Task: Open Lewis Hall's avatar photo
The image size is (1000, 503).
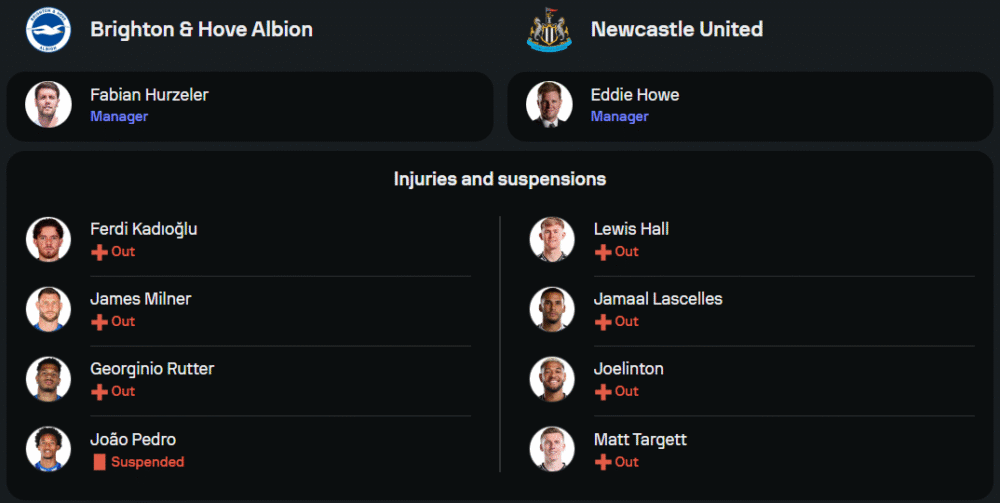Action: coord(552,240)
